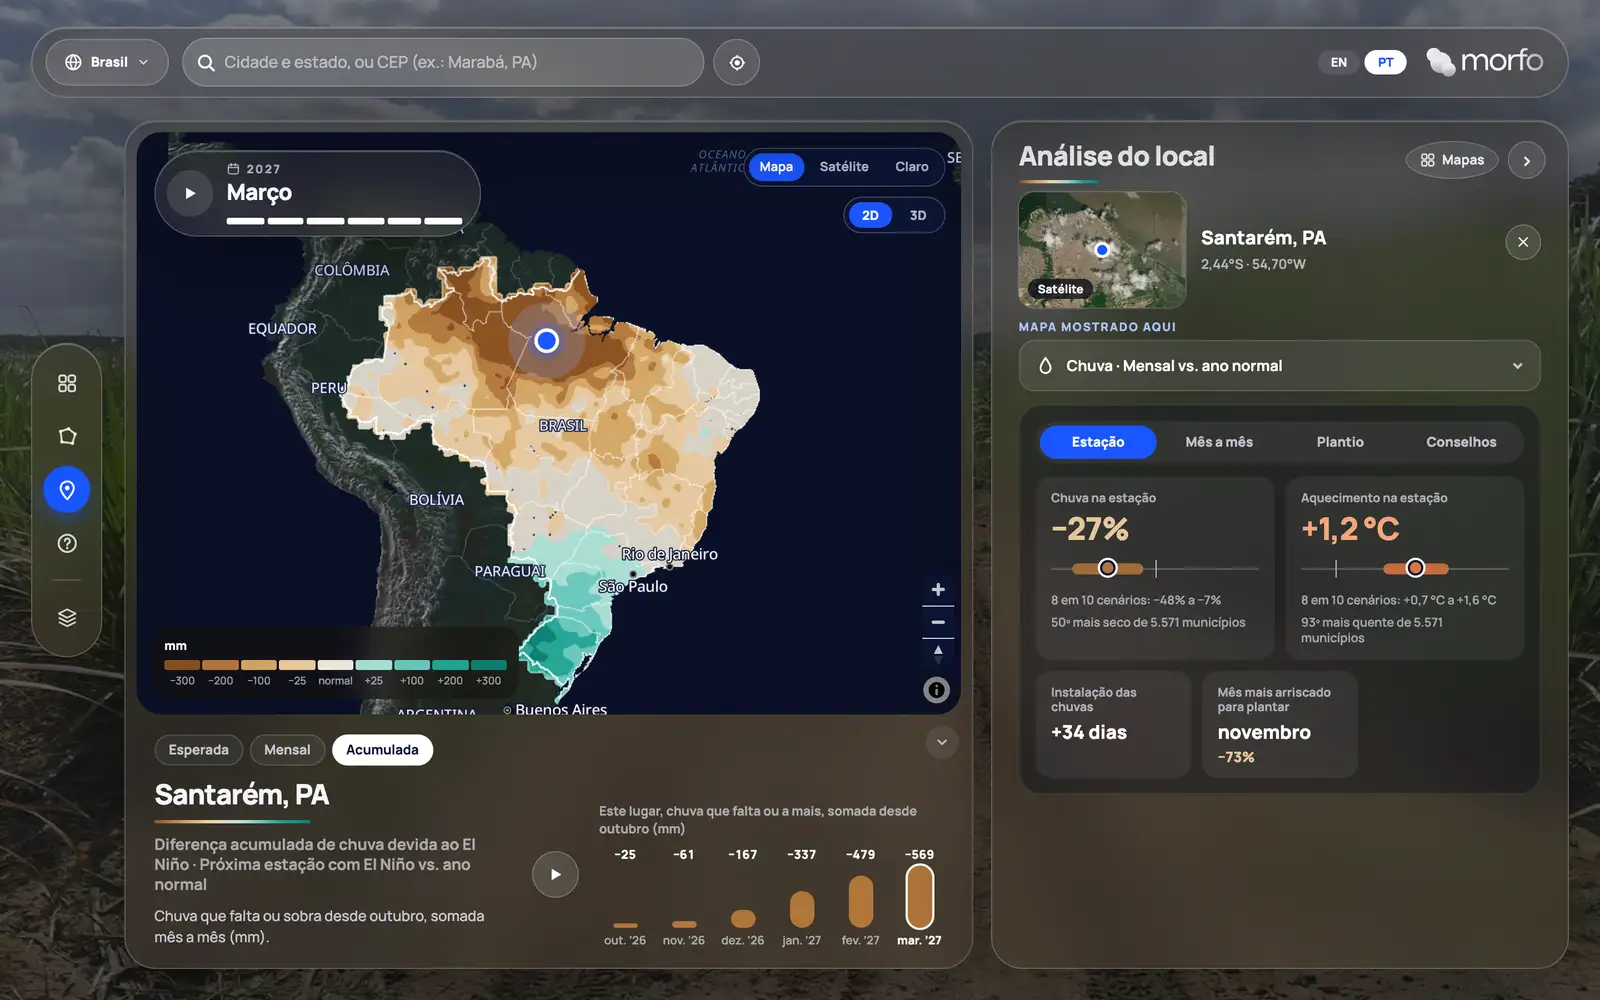Open the Santarém satellite thumbnail
The image size is (1600, 1000).
tap(1102, 250)
